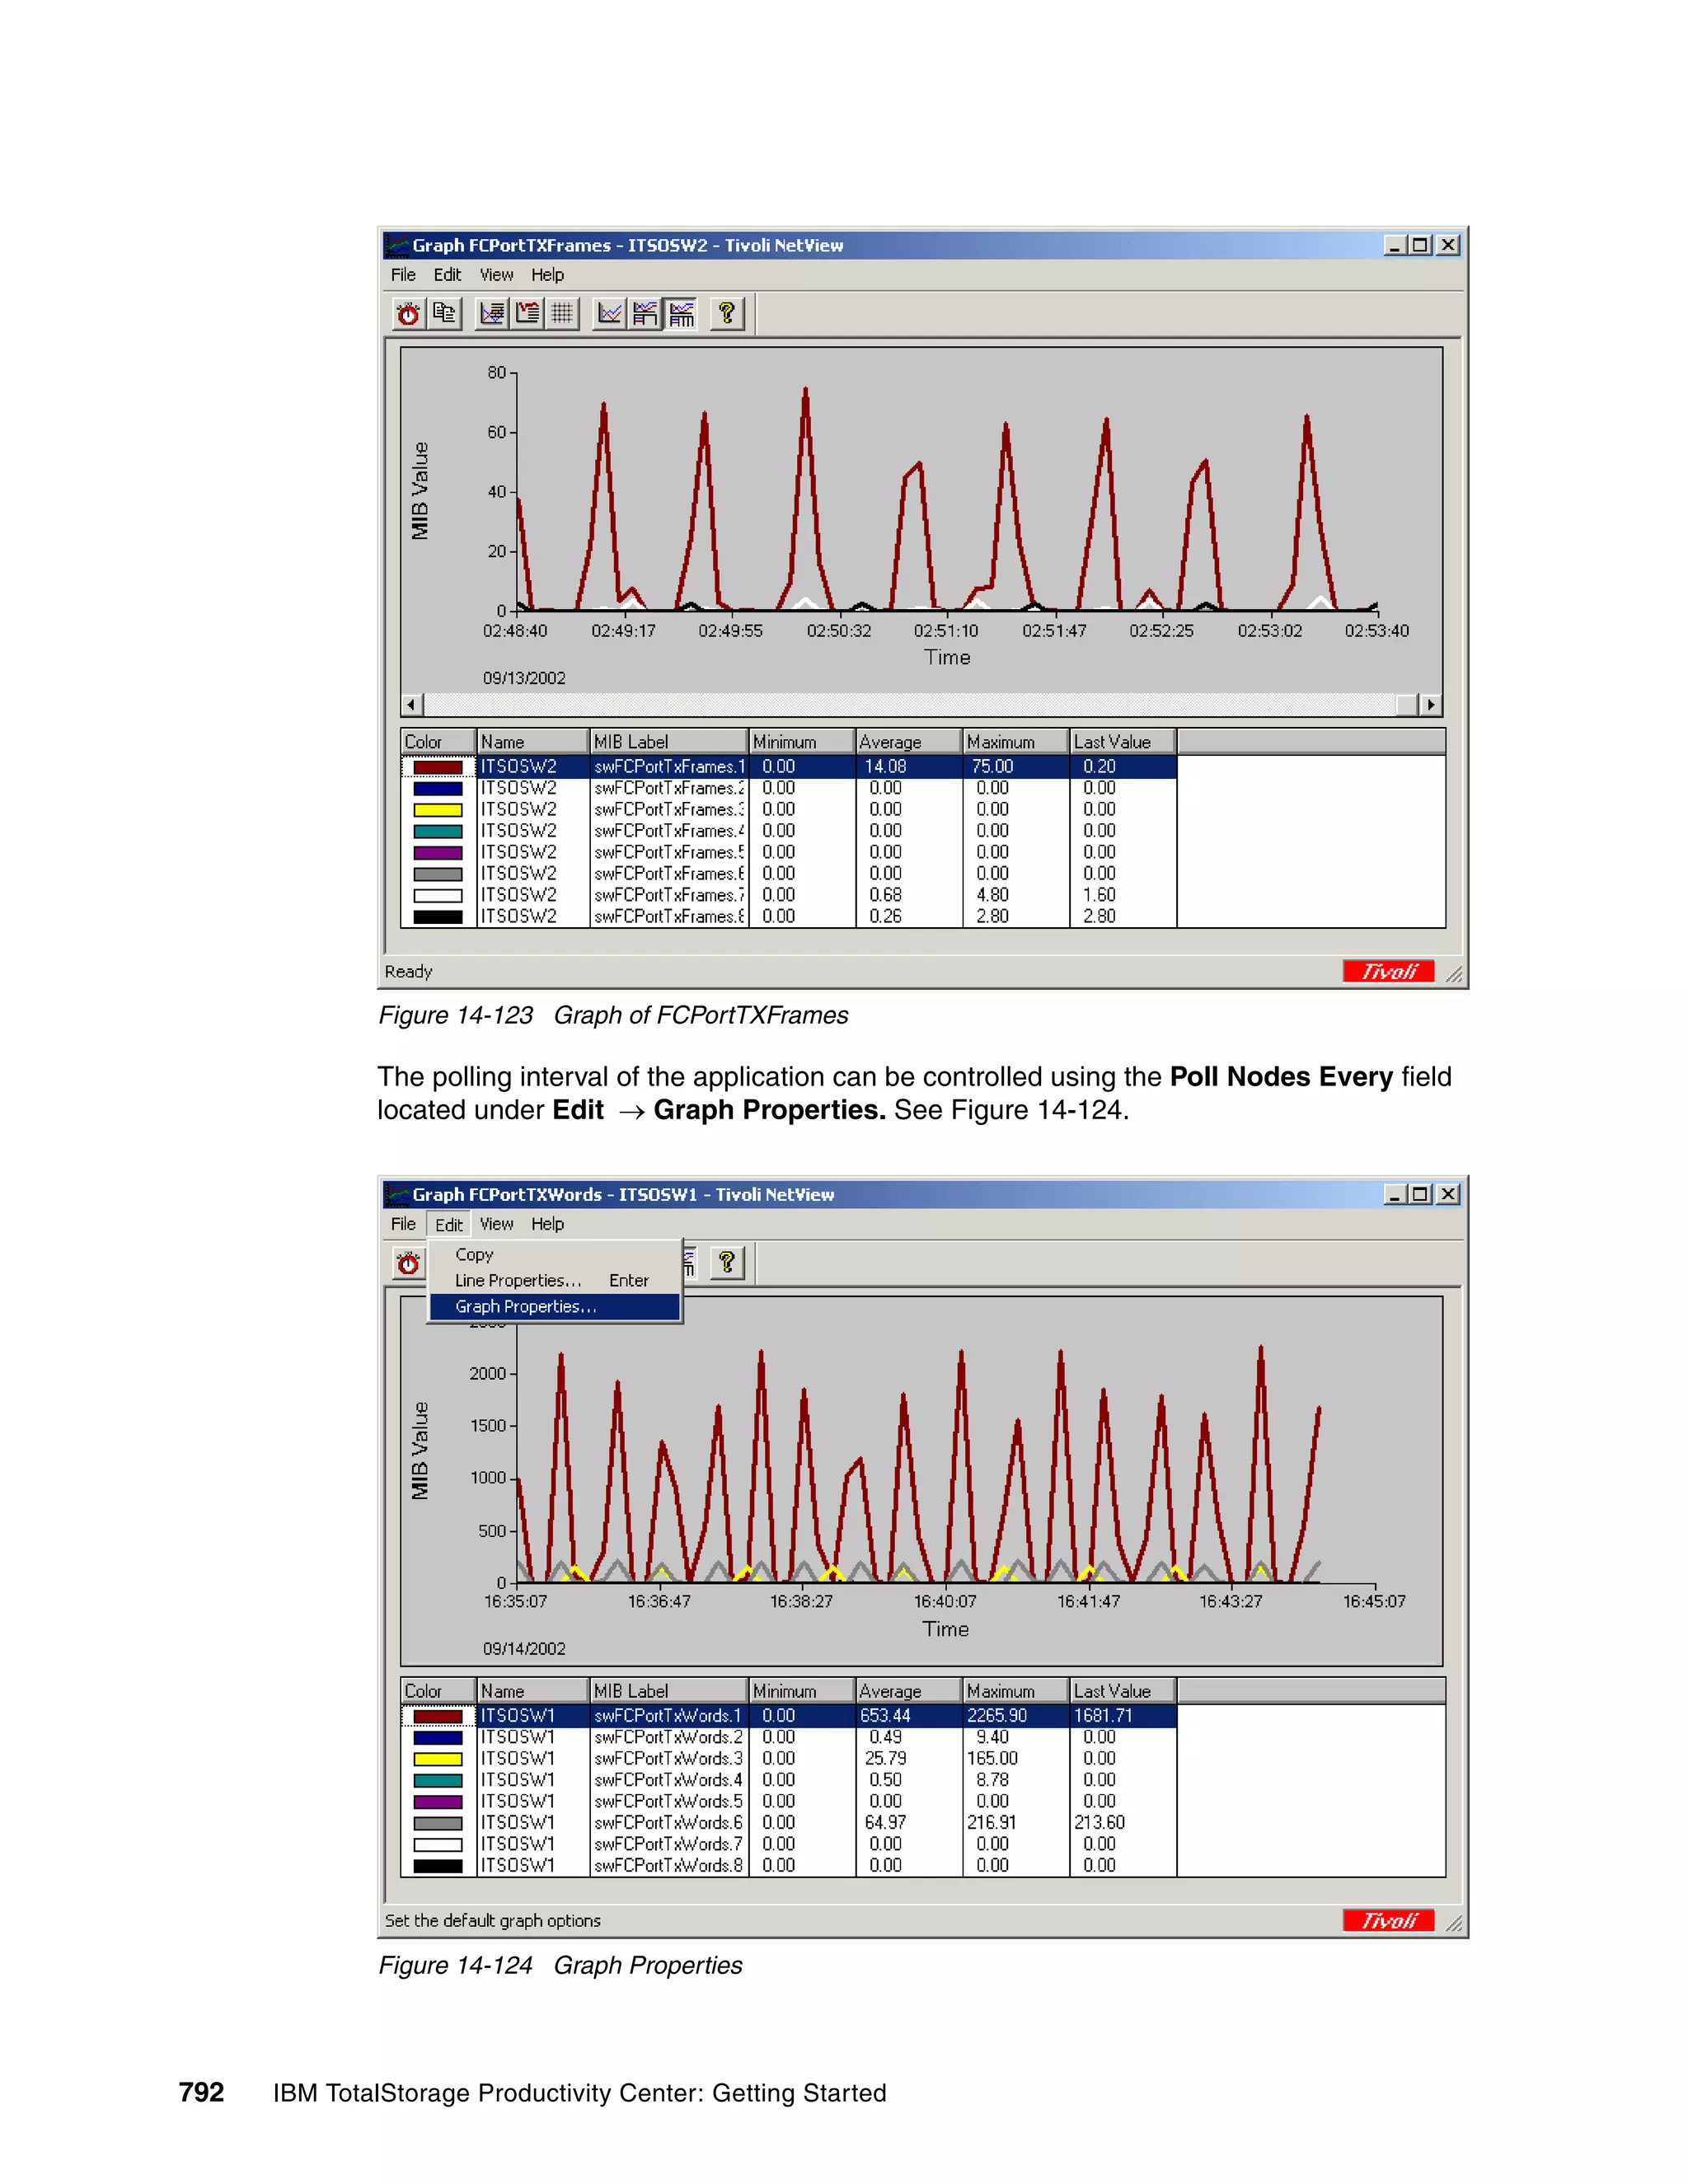
Task: Click the 2265.90 maximum value cell
Action: click(1016, 1716)
